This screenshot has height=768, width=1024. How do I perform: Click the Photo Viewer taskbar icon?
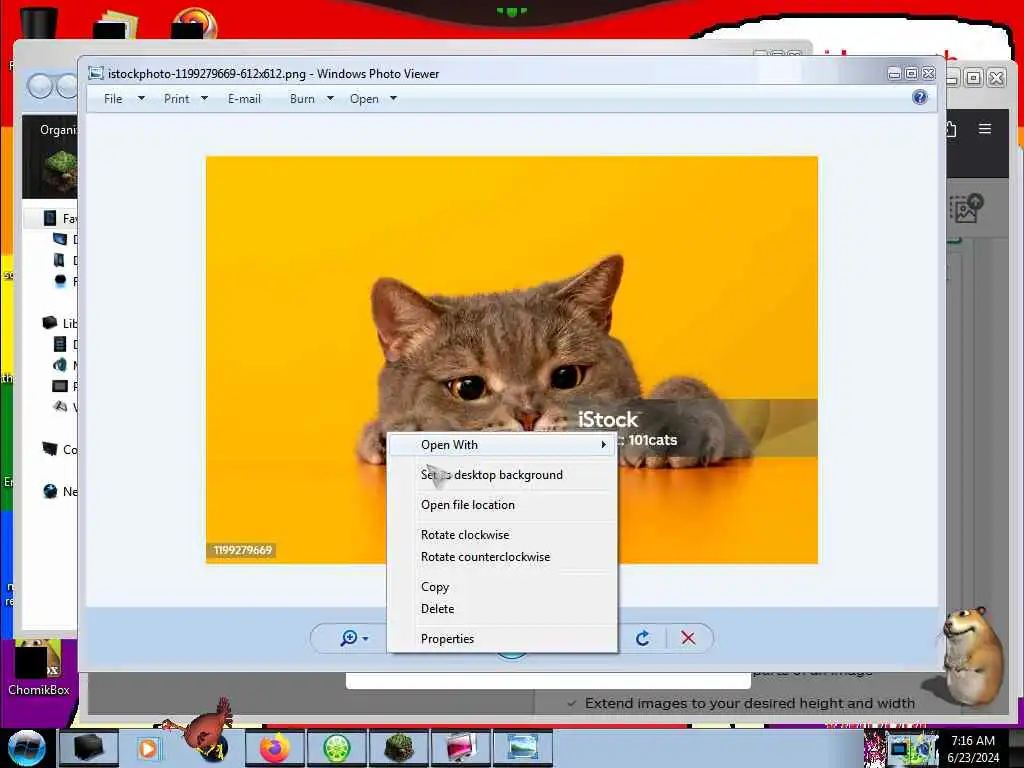click(x=523, y=748)
